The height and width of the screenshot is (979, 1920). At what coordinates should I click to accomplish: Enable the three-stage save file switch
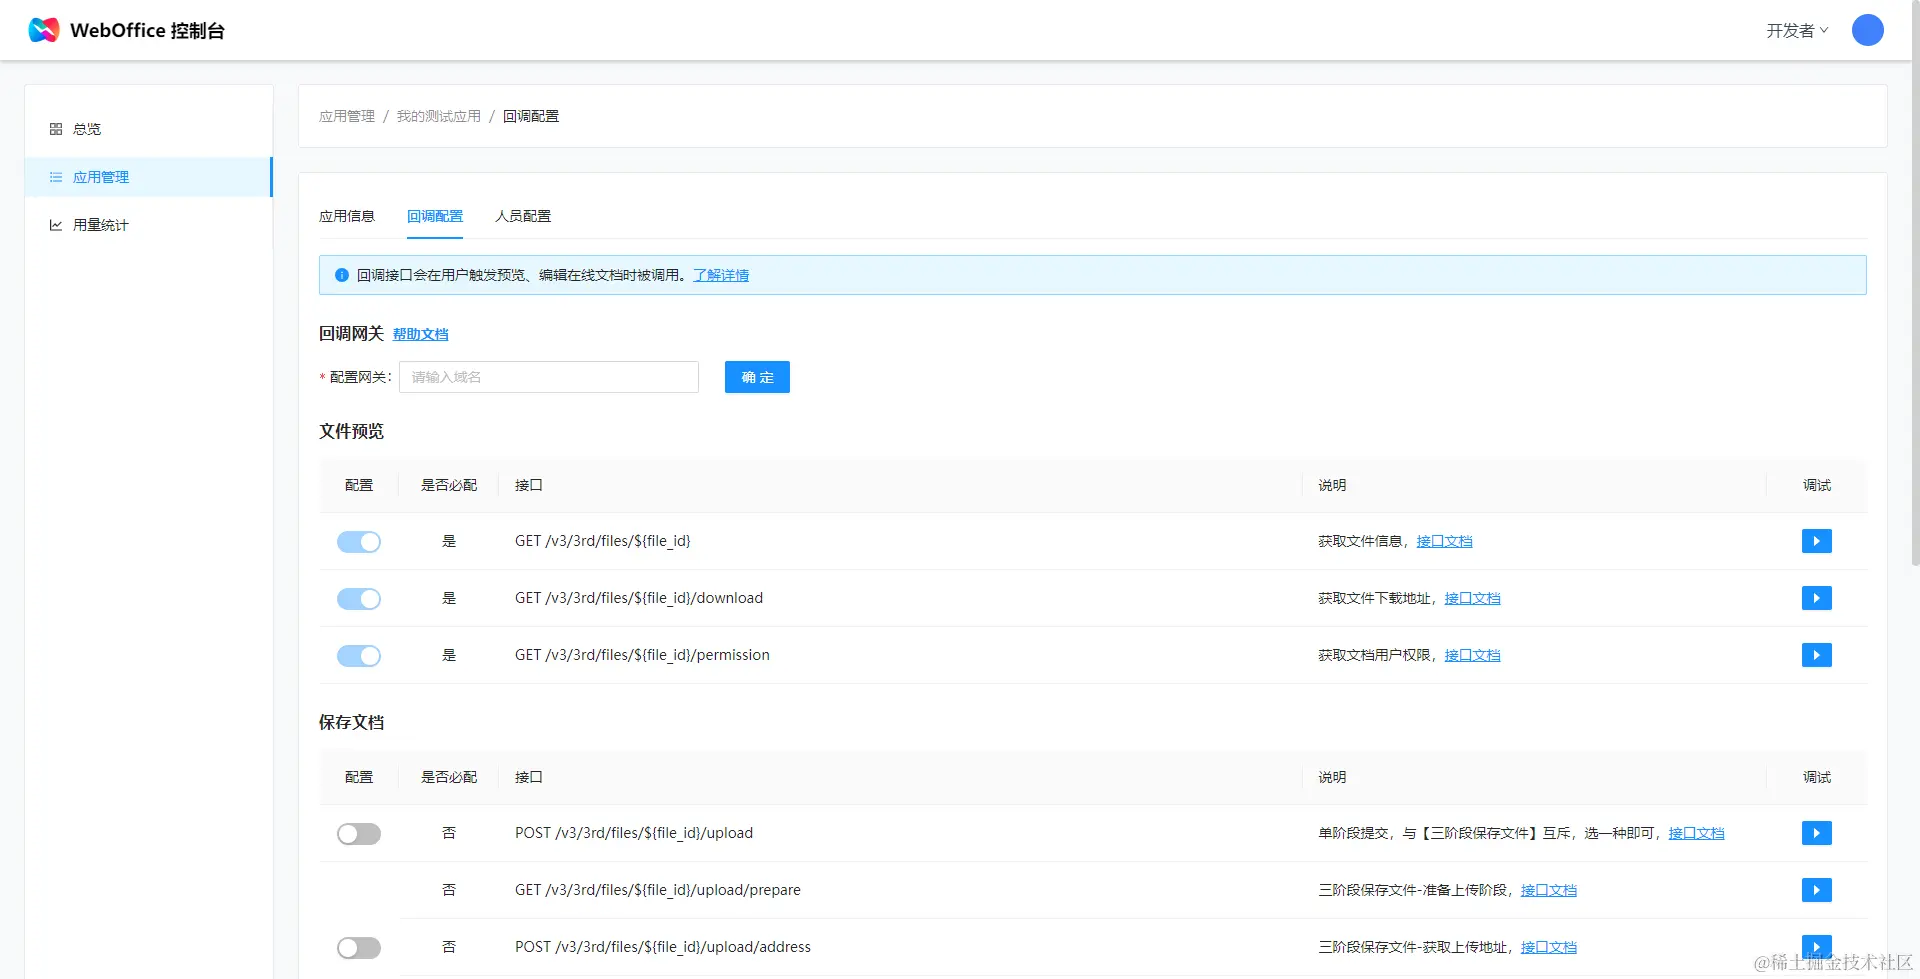click(x=359, y=948)
